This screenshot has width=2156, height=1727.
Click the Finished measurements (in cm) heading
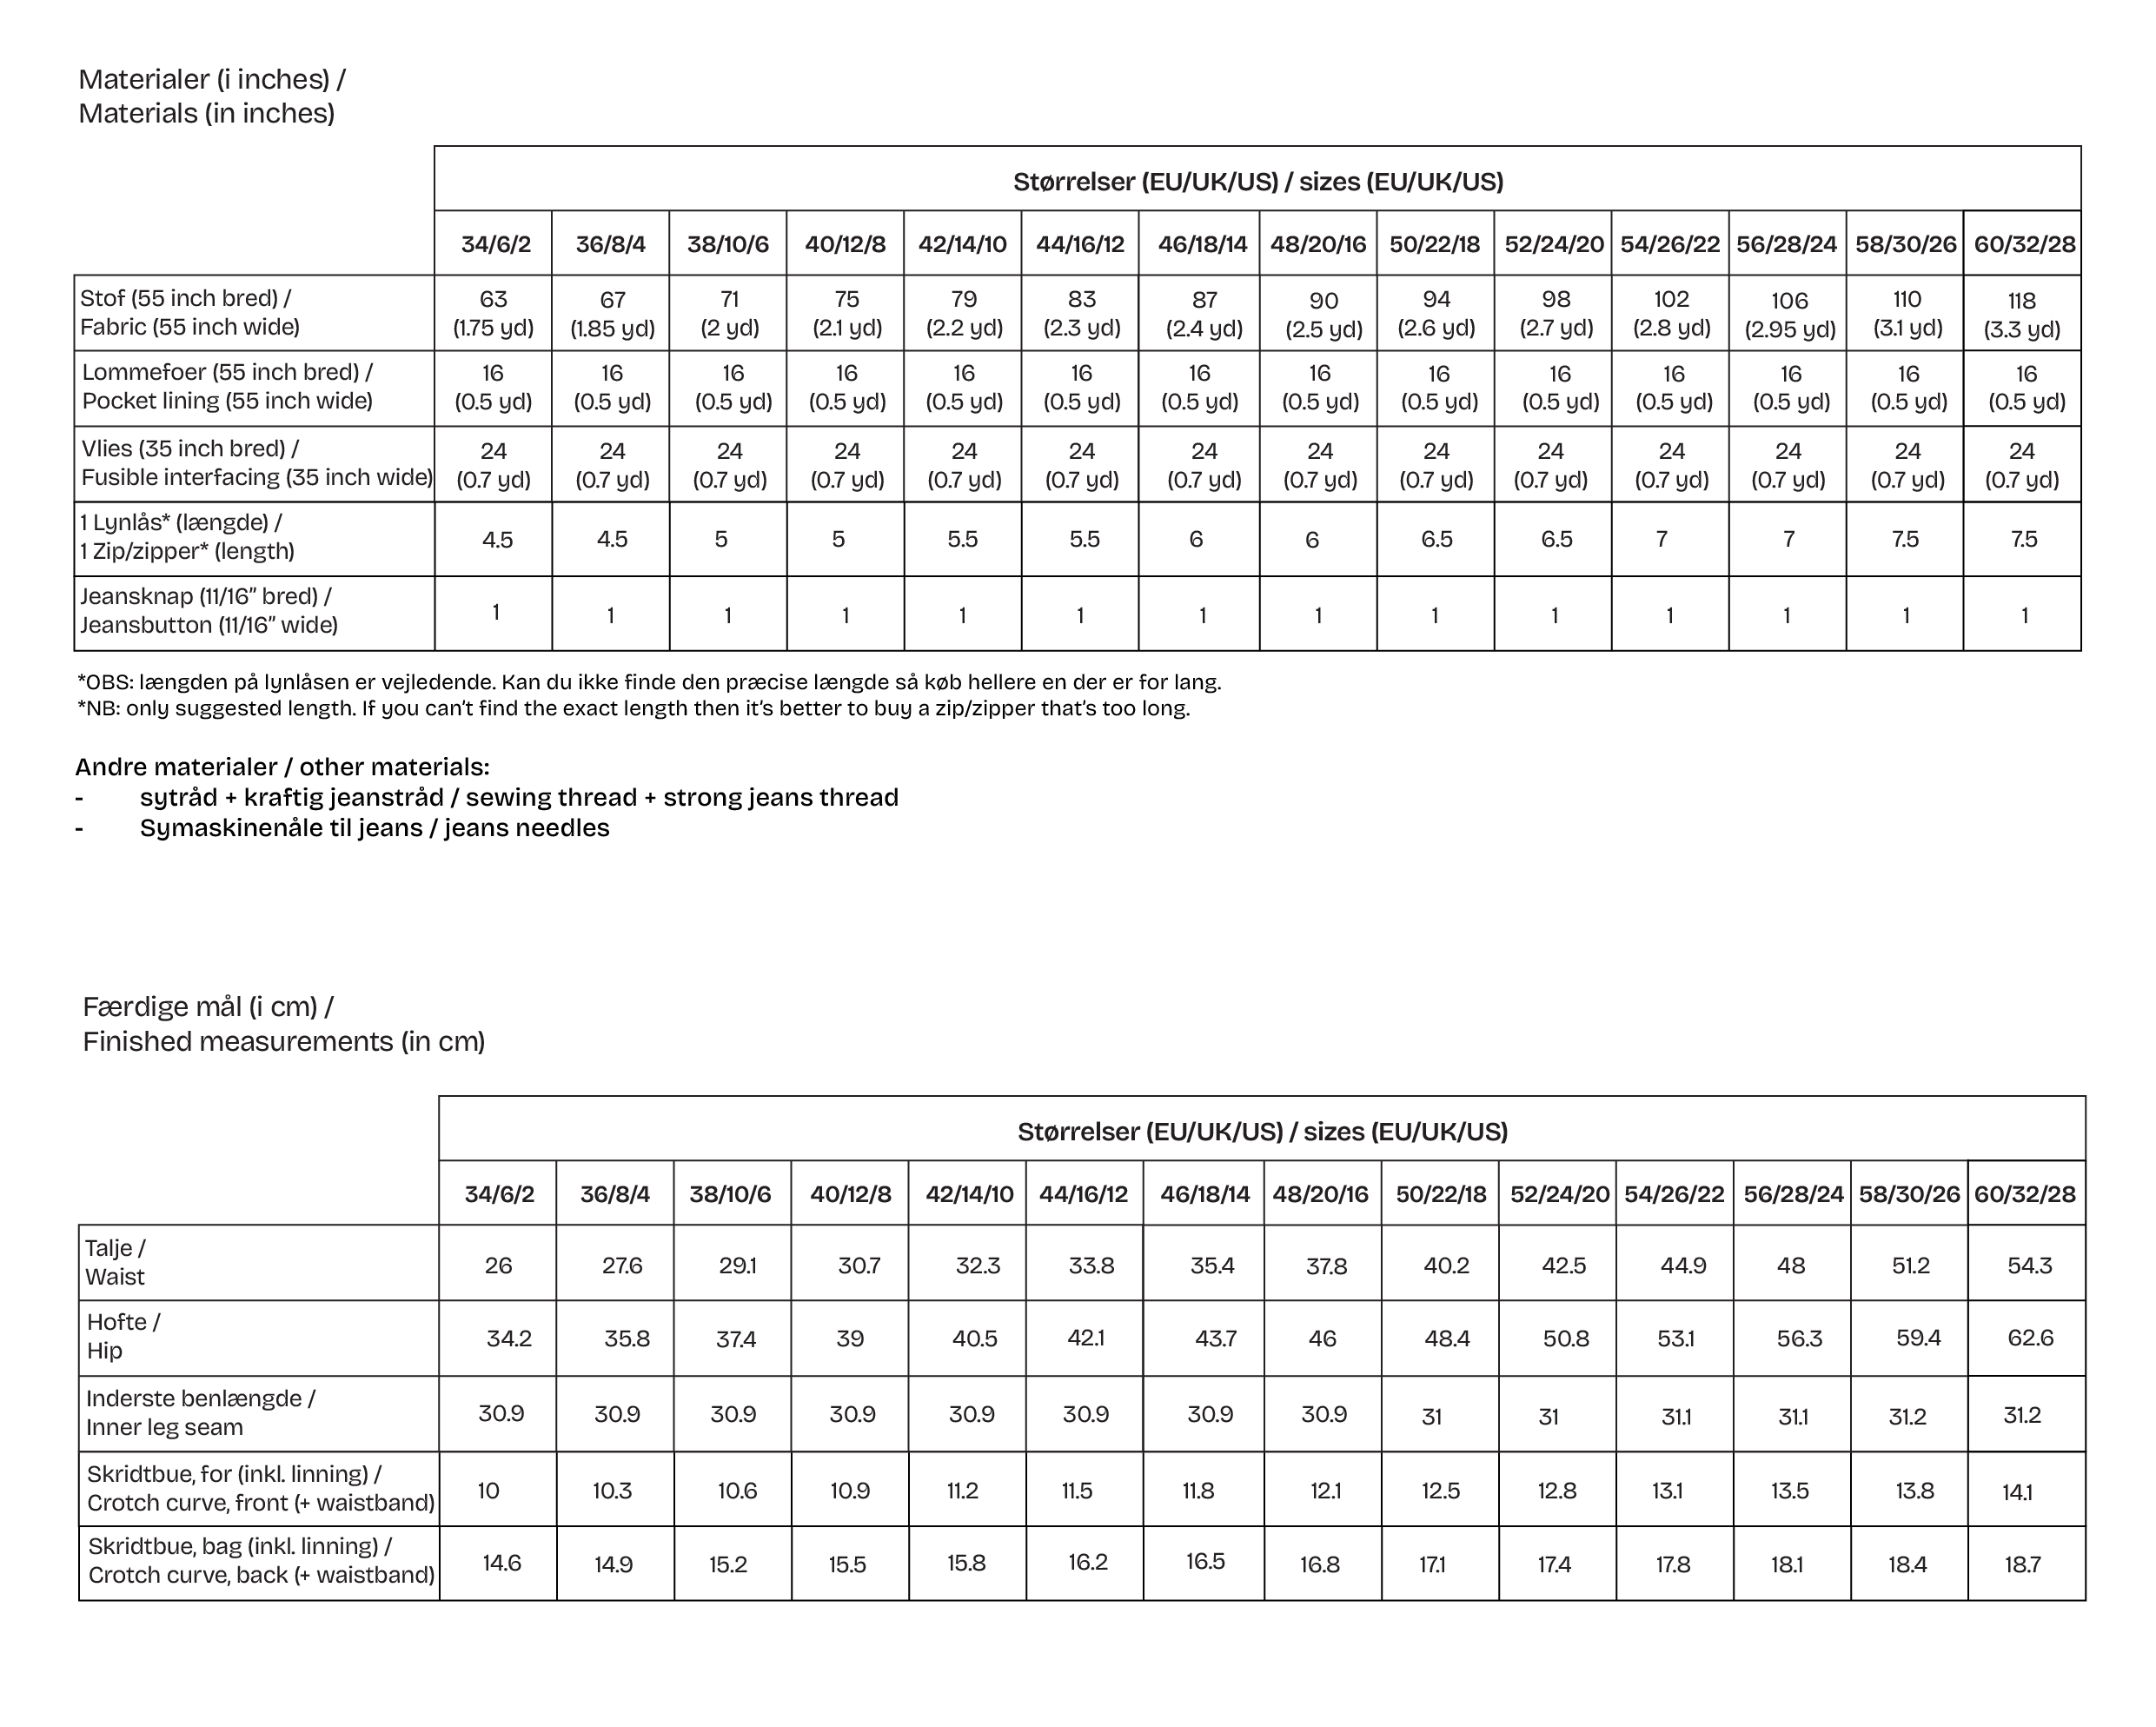[x=283, y=1041]
